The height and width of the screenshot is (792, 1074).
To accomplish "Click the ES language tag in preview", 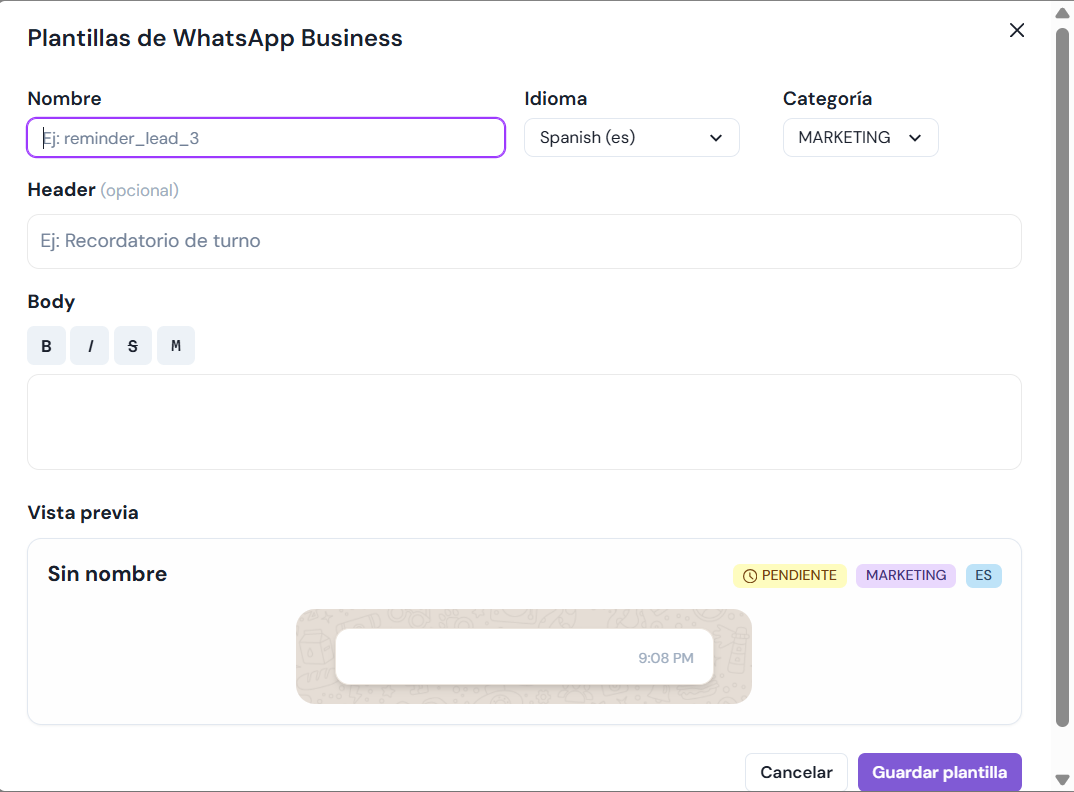I will click(x=983, y=576).
